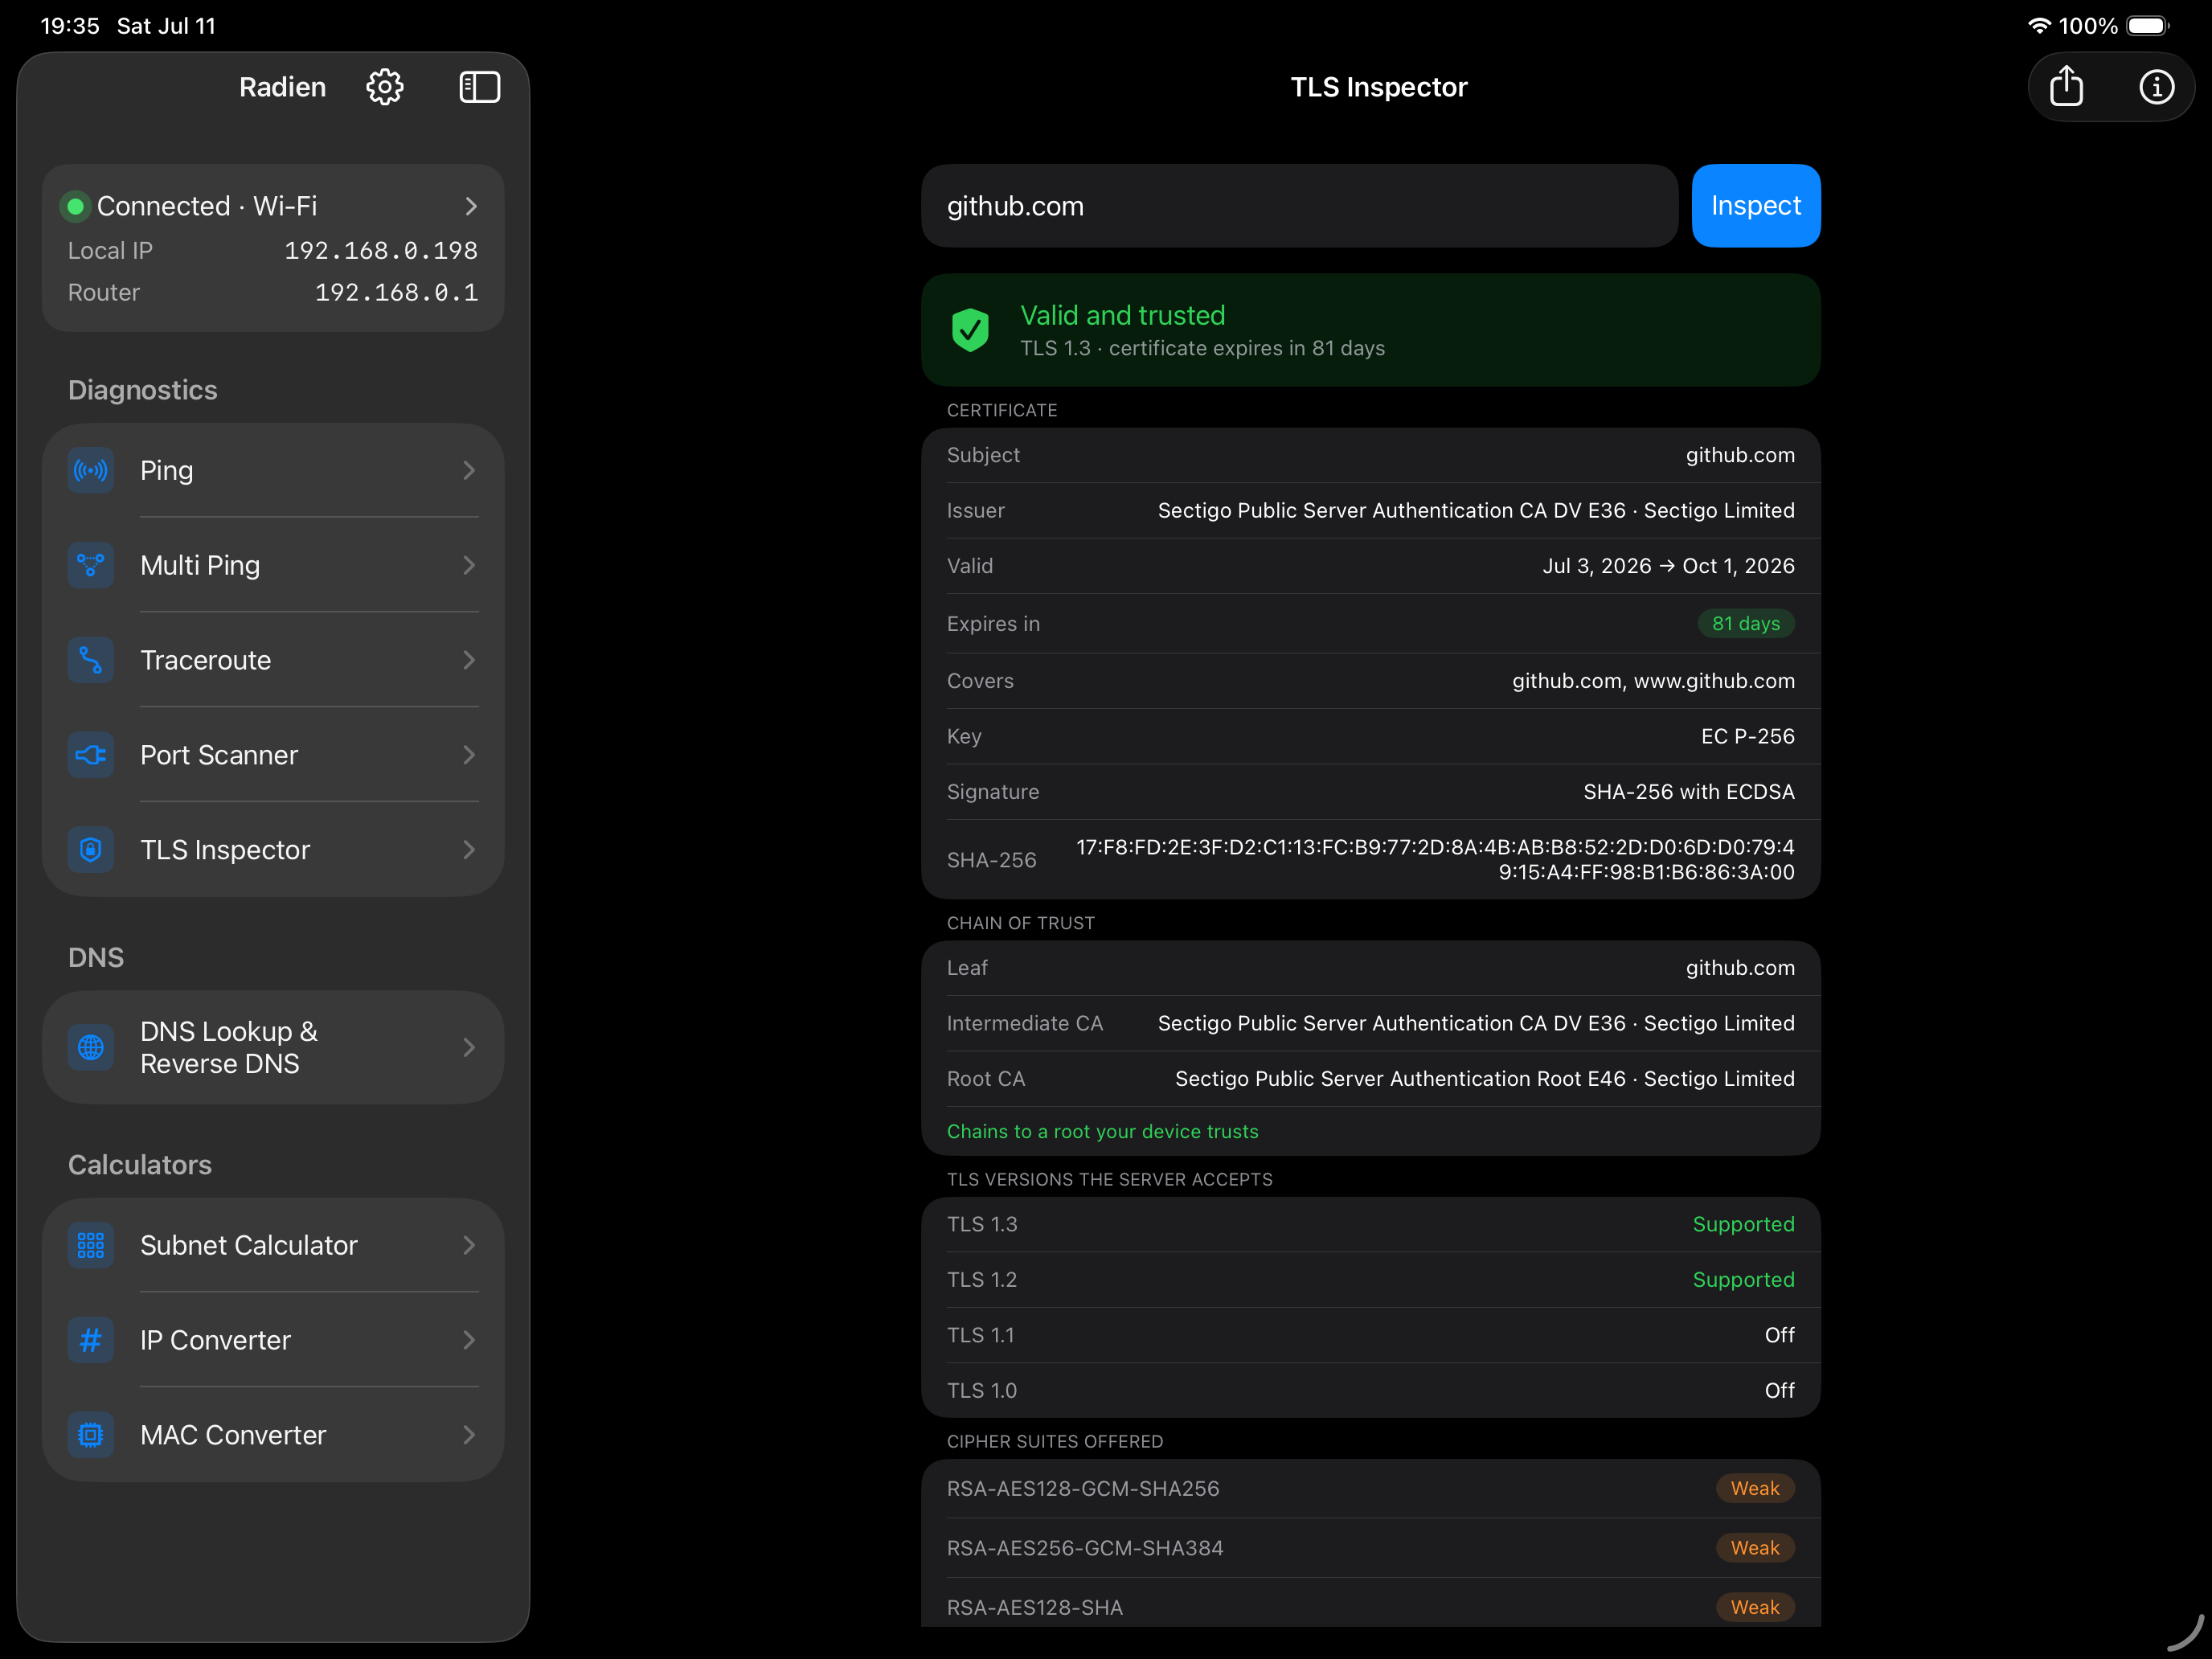Click TLS 1.0 Off status
This screenshot has height=1659, width=2212.
click(x=1779, y=1391)
